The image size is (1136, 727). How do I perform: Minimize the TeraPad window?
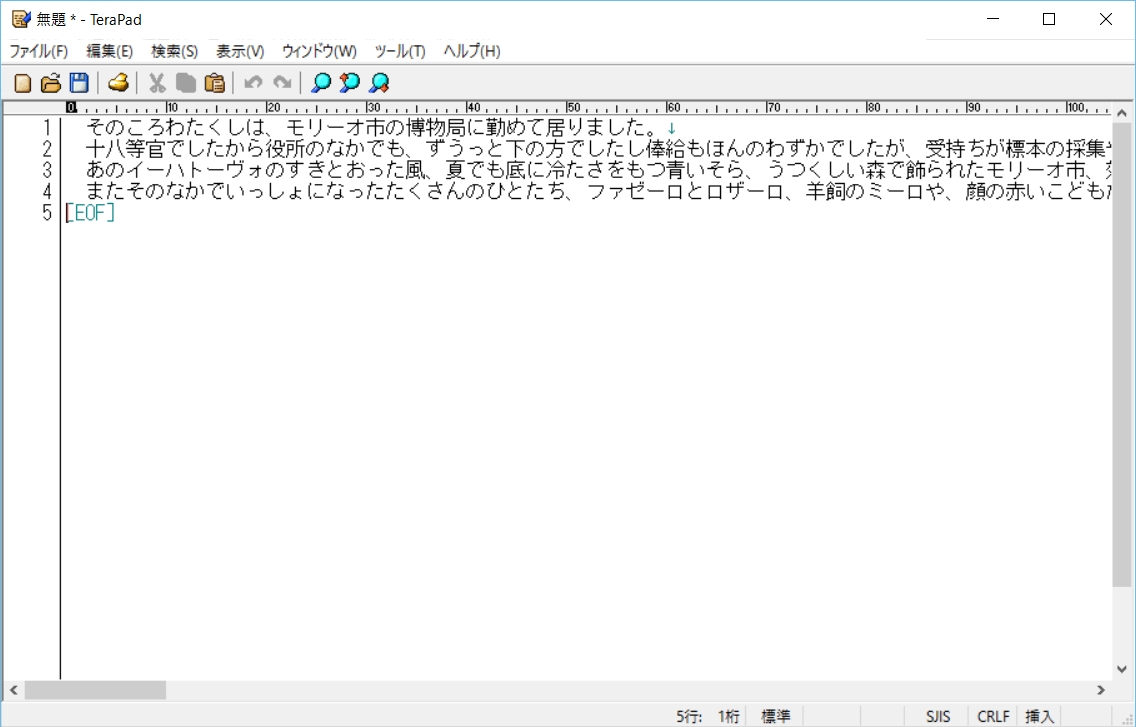[x=993, y=20]
